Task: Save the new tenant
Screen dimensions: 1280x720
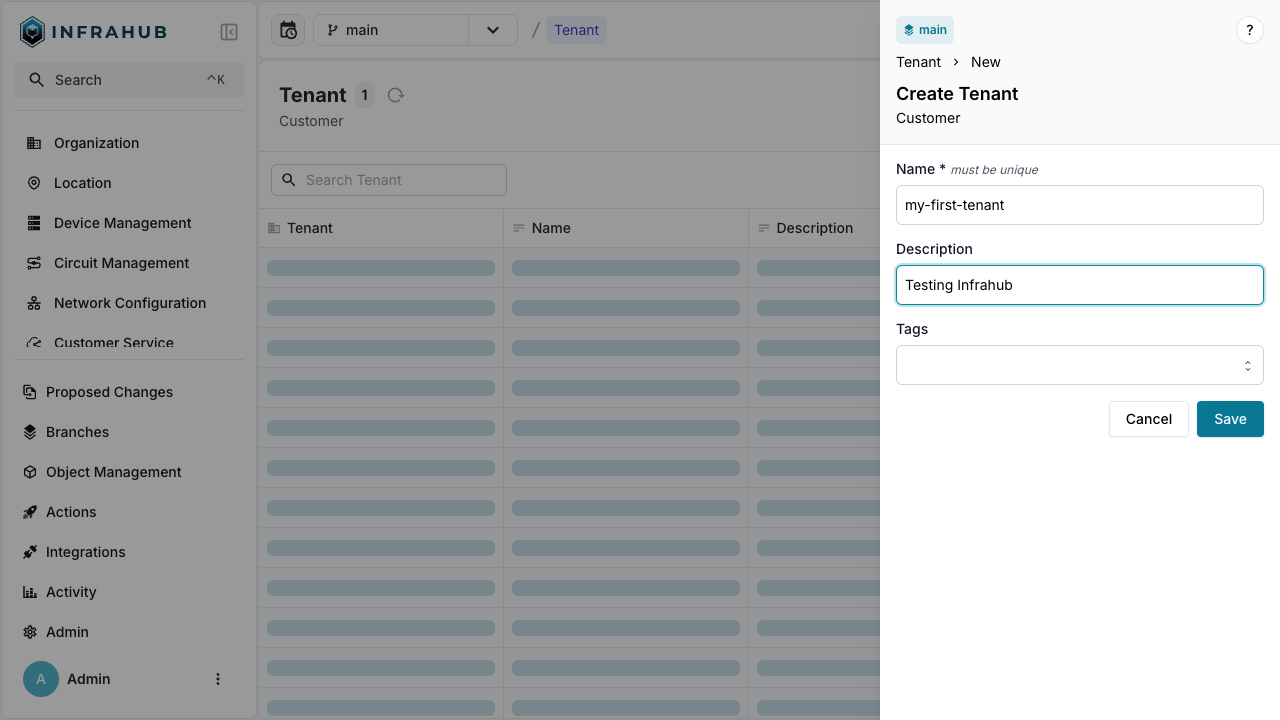Action: (x=1229, y=419)
